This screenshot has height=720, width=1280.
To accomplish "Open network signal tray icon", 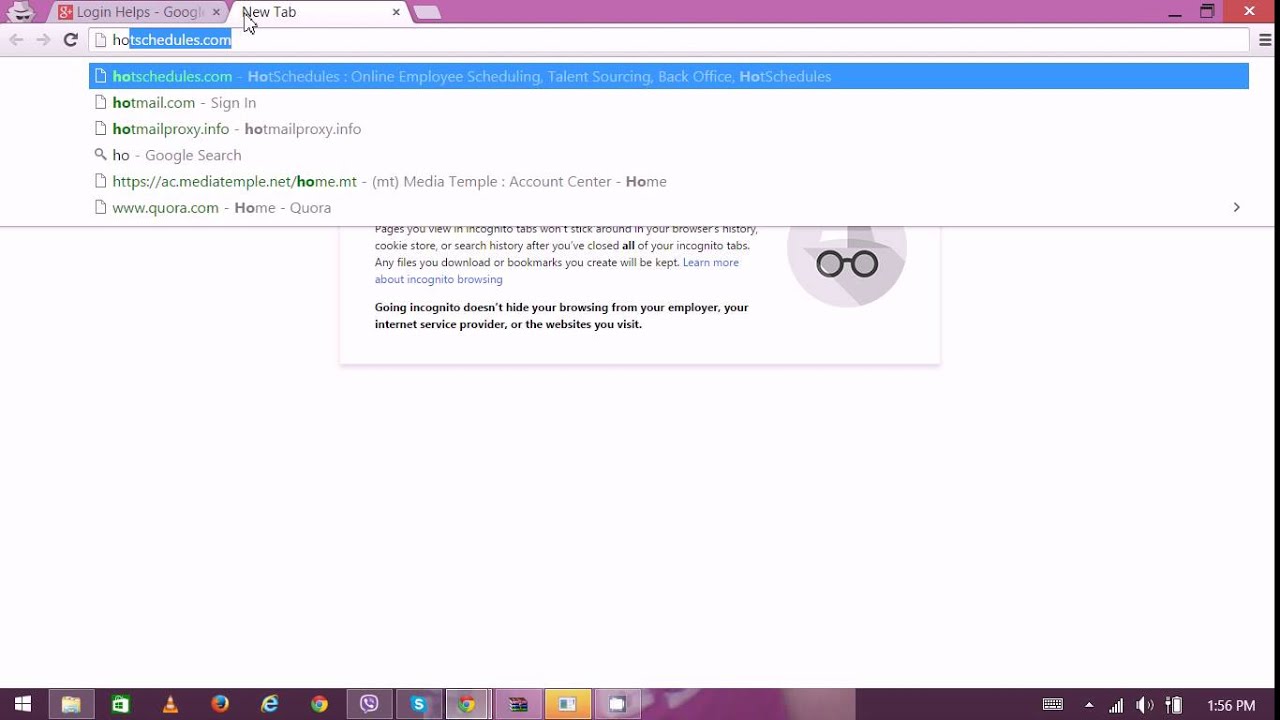I will (1116, 705).
